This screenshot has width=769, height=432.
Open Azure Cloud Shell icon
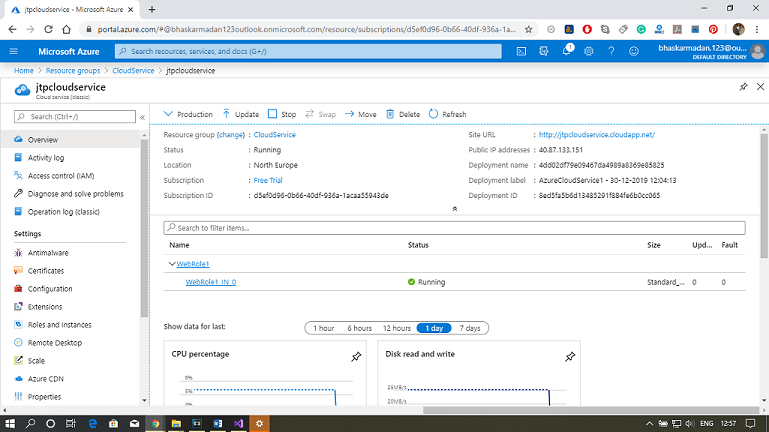point(521,51)
